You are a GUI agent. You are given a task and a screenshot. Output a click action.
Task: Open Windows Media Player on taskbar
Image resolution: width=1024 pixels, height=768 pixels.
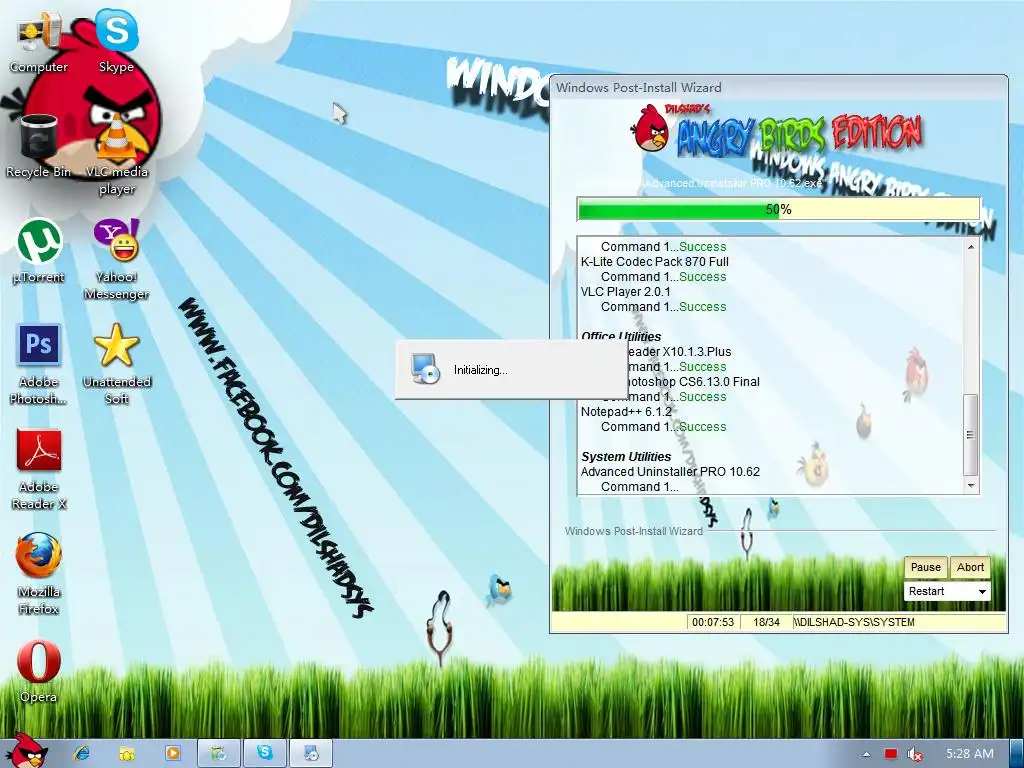click(x=172, y=753)
